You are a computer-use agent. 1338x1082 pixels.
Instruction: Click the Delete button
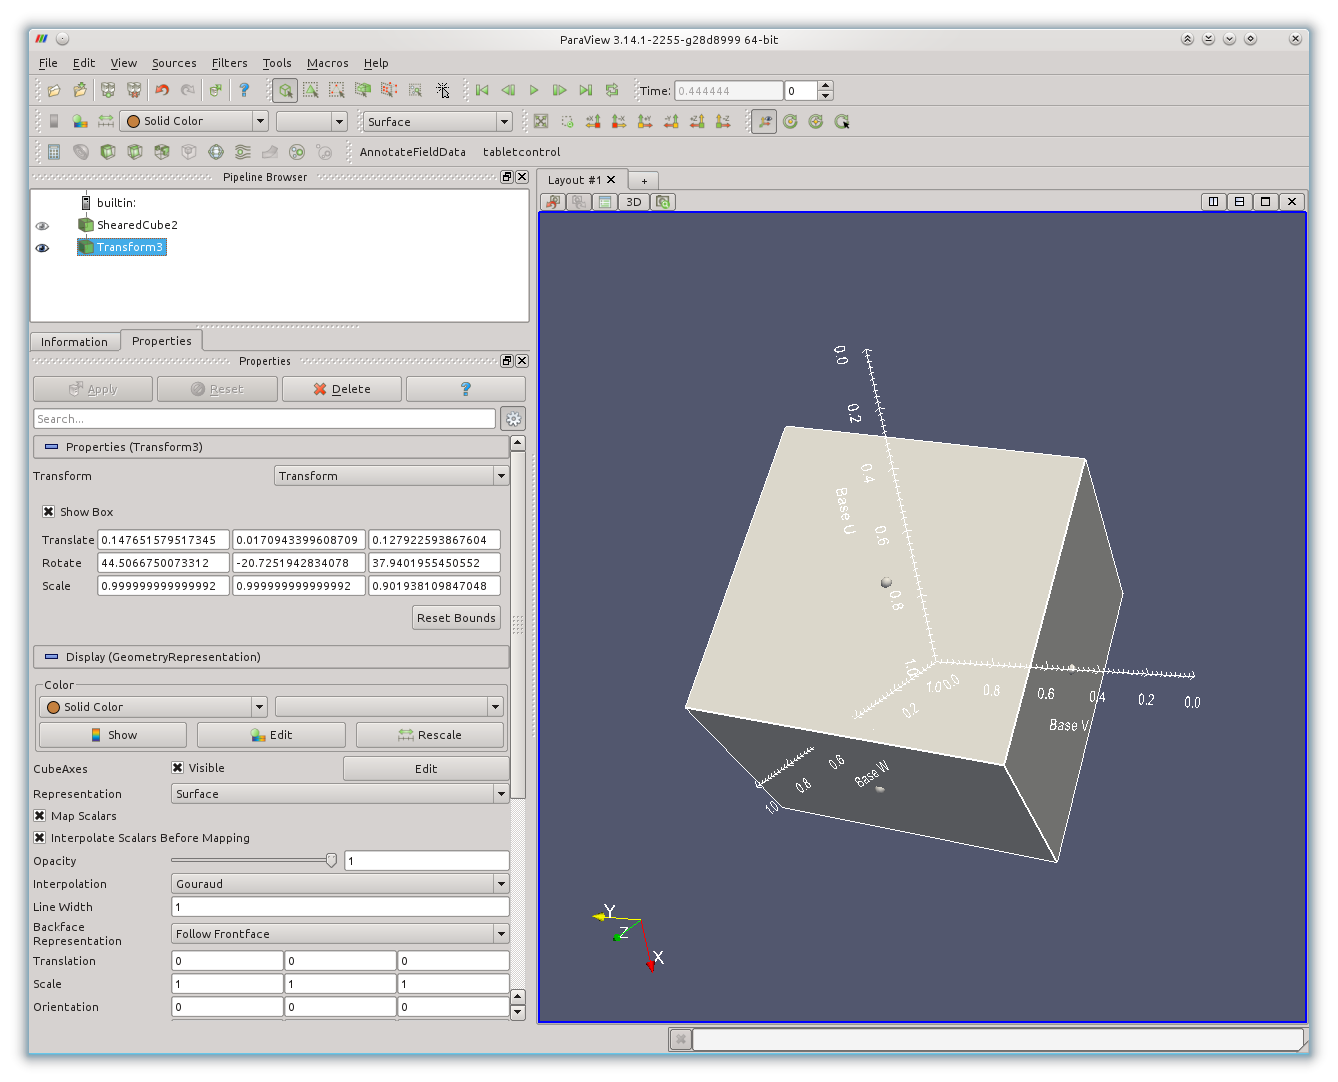pos(342,389)
